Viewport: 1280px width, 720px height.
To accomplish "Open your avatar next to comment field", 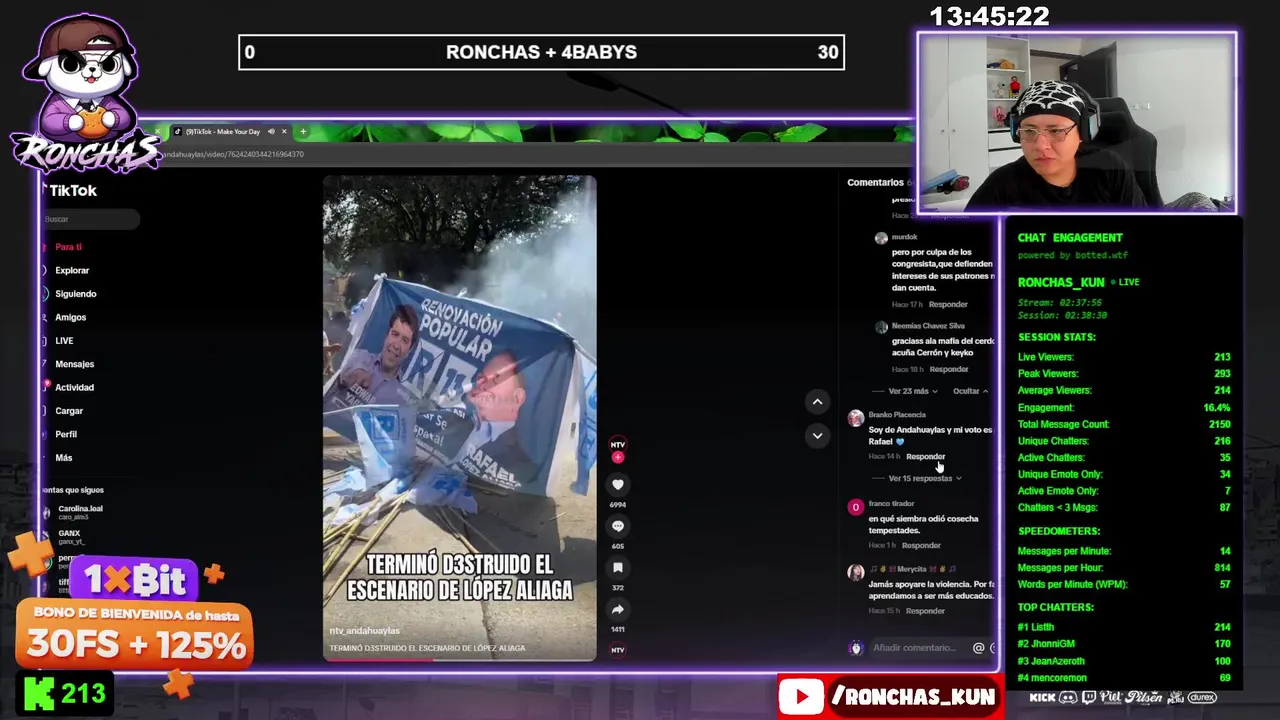I will (x=855, y=648).
